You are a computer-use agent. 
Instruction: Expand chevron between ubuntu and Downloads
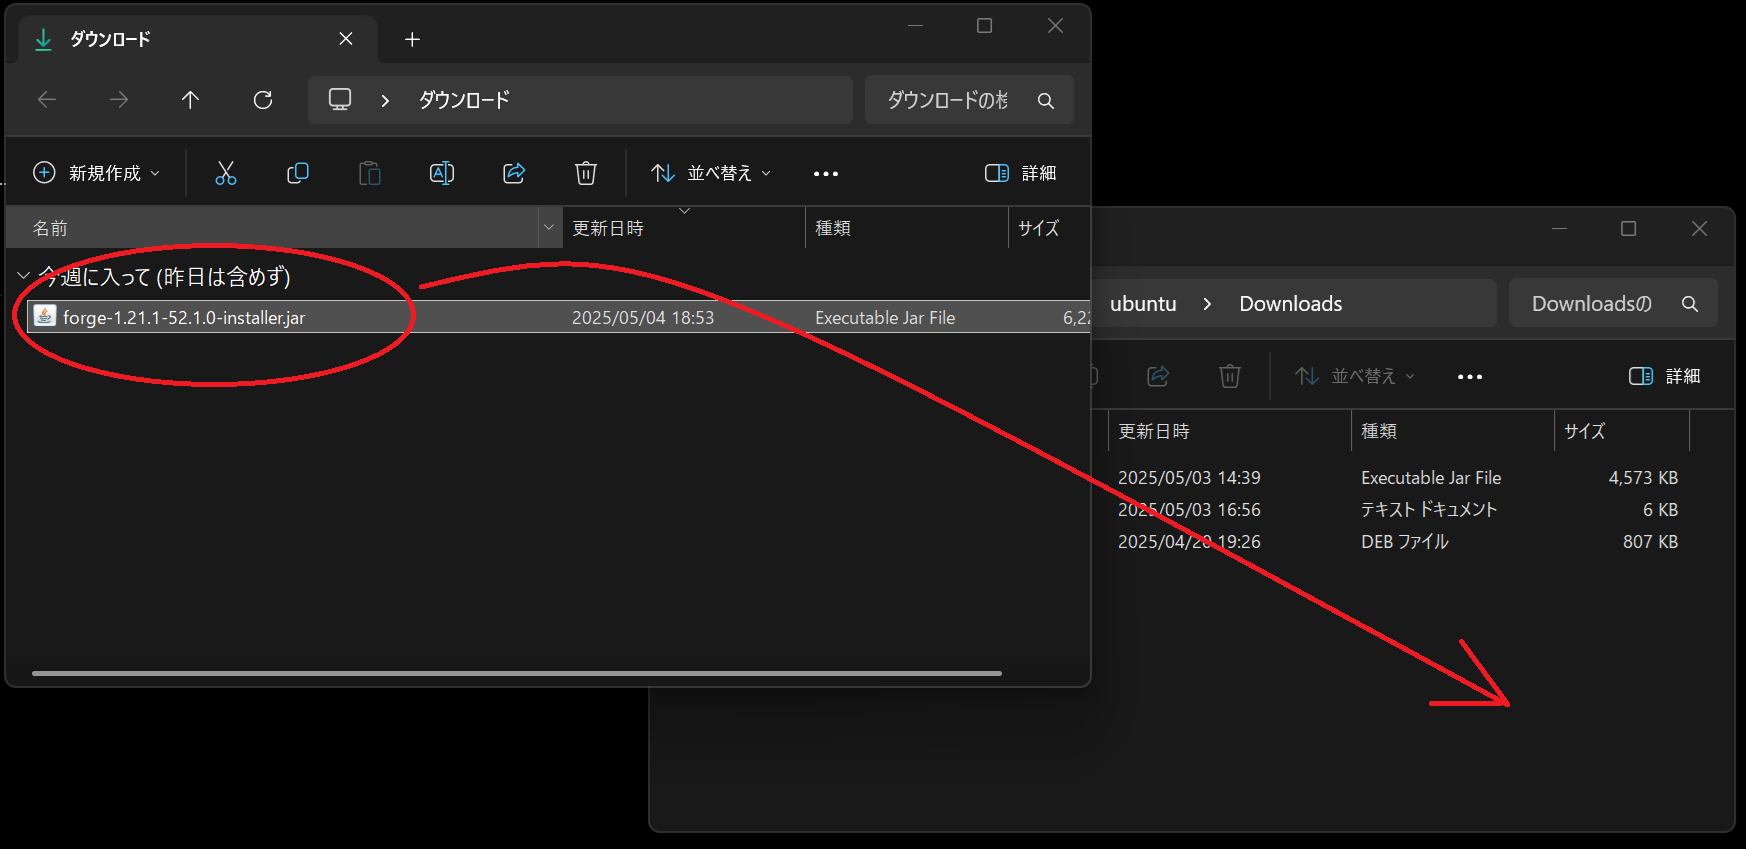coord(1207,304)
